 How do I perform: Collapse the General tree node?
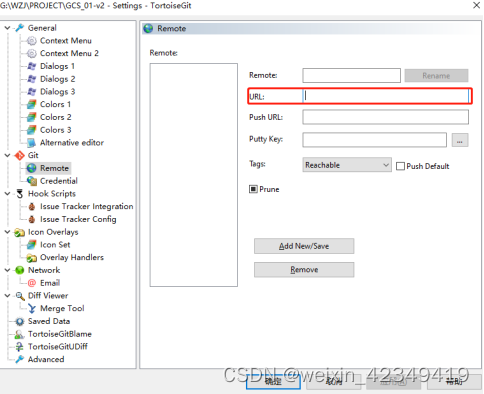7,28
